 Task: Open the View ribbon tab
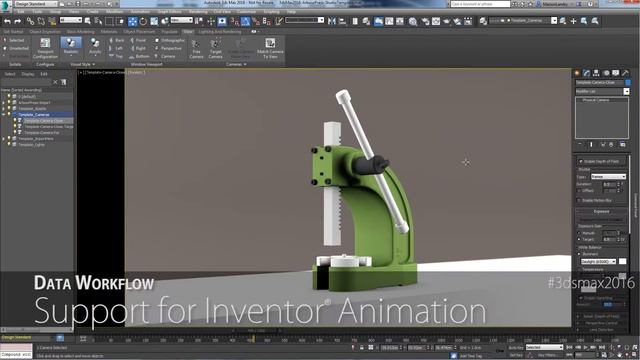coord(188,31)
